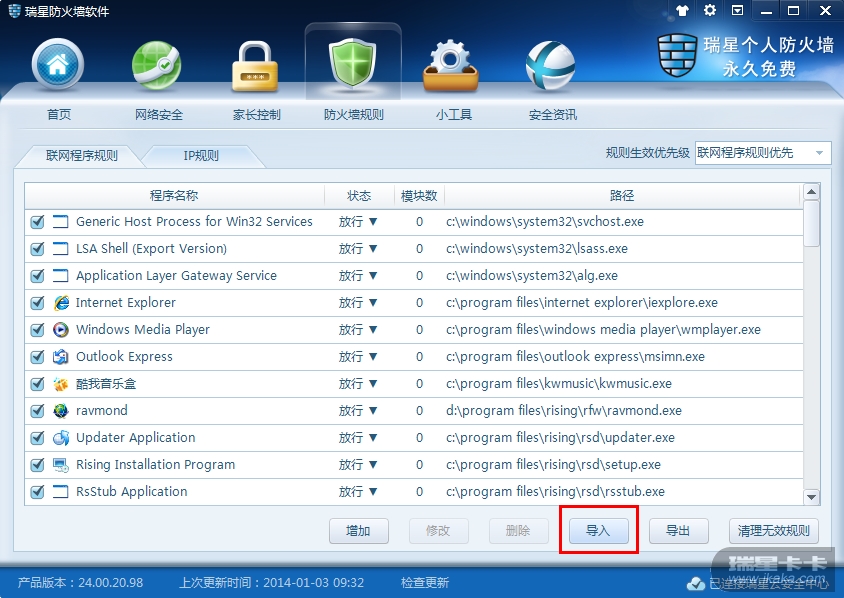Select path c:\windows\system32\alg.exe
This screenshot has width=844, height=598.
[532, 276]
